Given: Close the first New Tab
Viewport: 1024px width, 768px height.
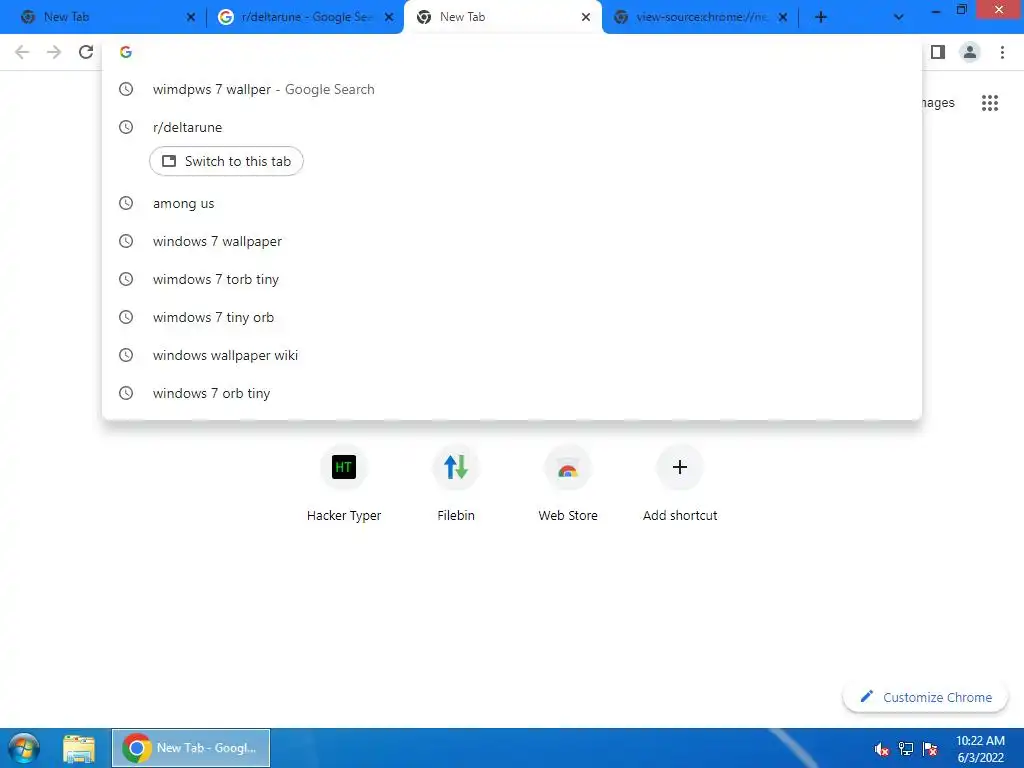Looking at the screenshot, I should (191, 17).
